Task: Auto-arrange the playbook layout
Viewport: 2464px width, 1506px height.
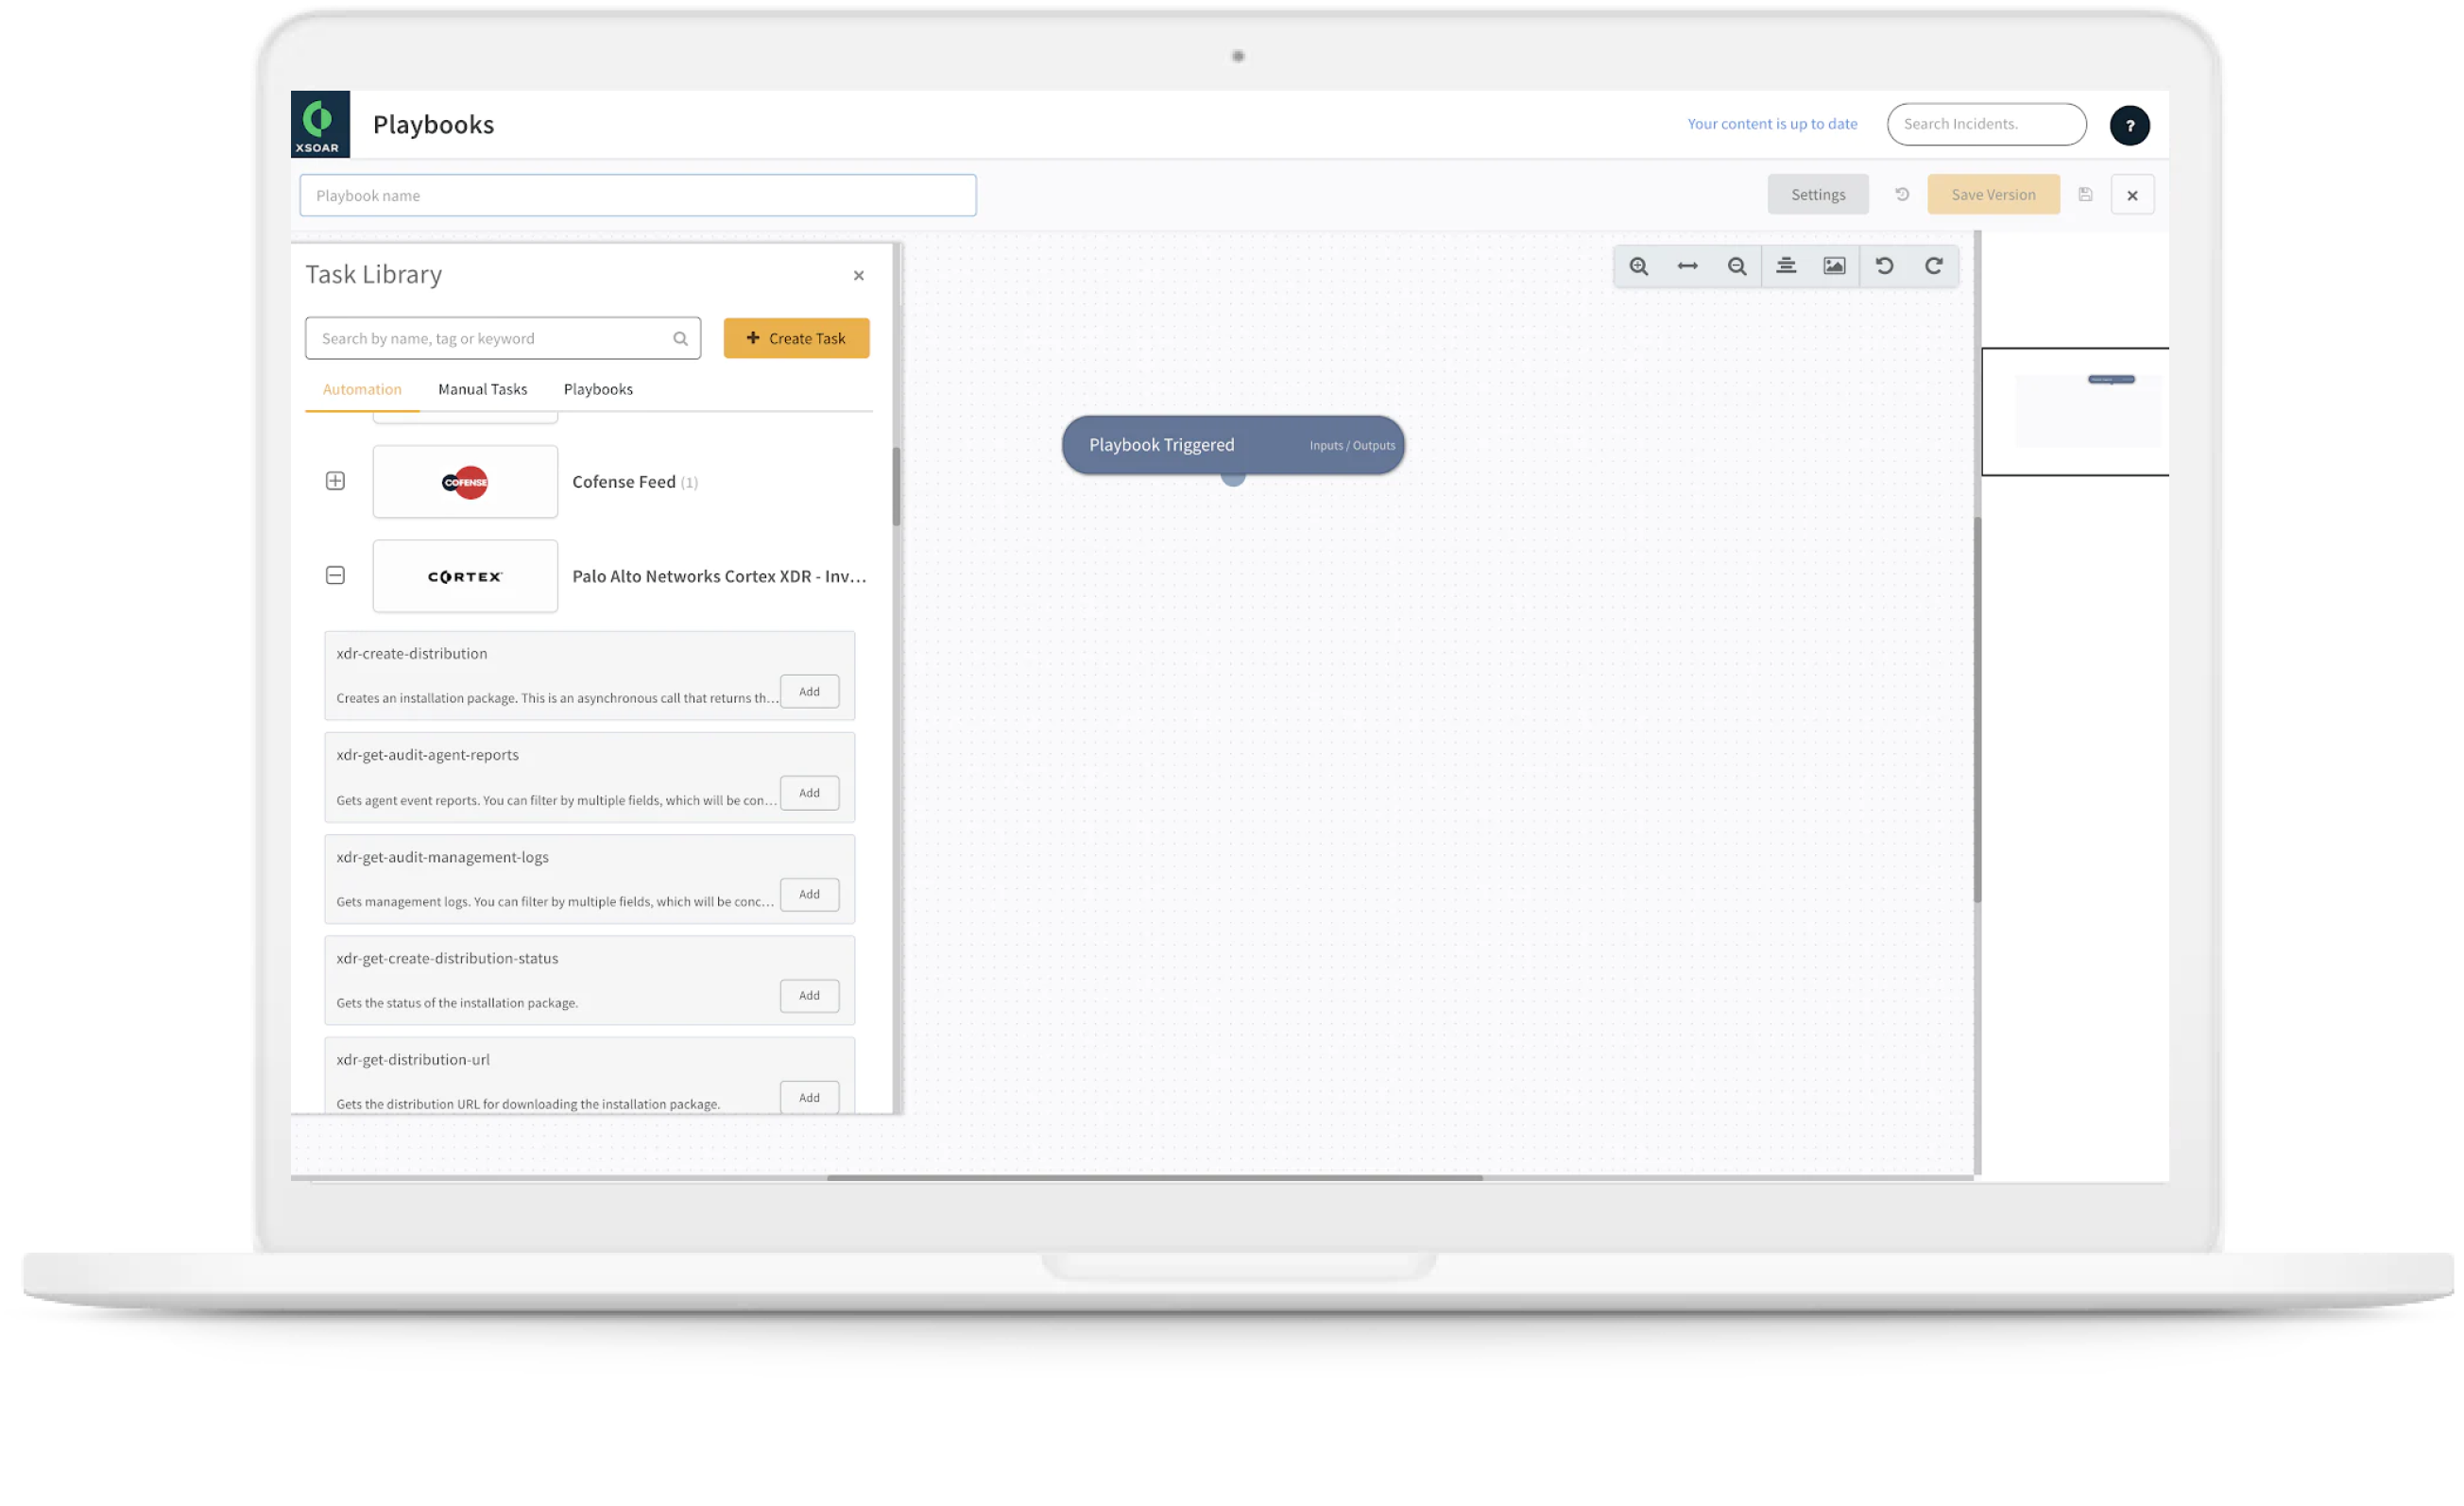Action: 1786,265
